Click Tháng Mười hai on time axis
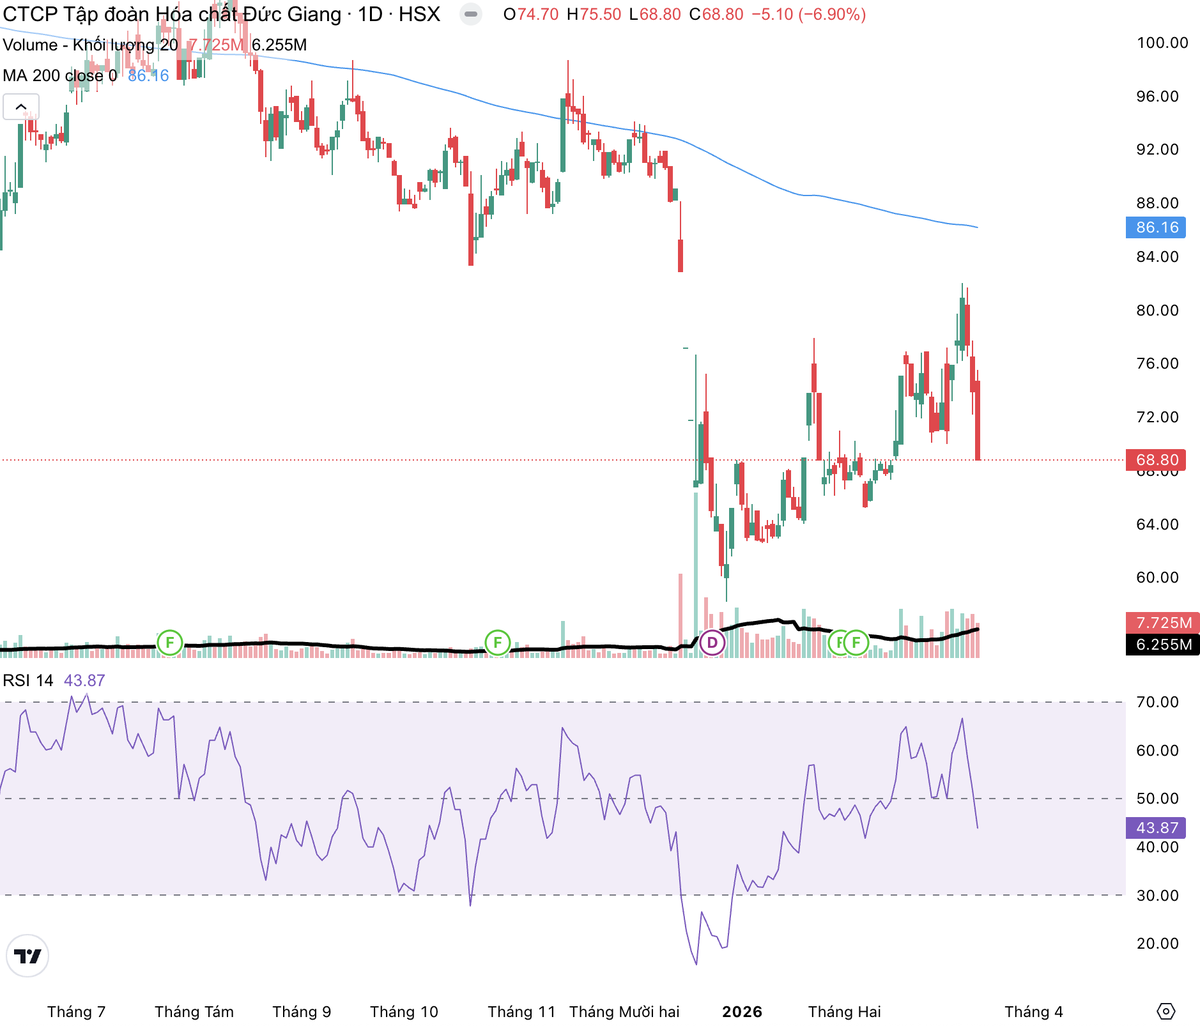This screenshot has height=1026, width=1200. pyautogui.click(x=624, y=1011)
